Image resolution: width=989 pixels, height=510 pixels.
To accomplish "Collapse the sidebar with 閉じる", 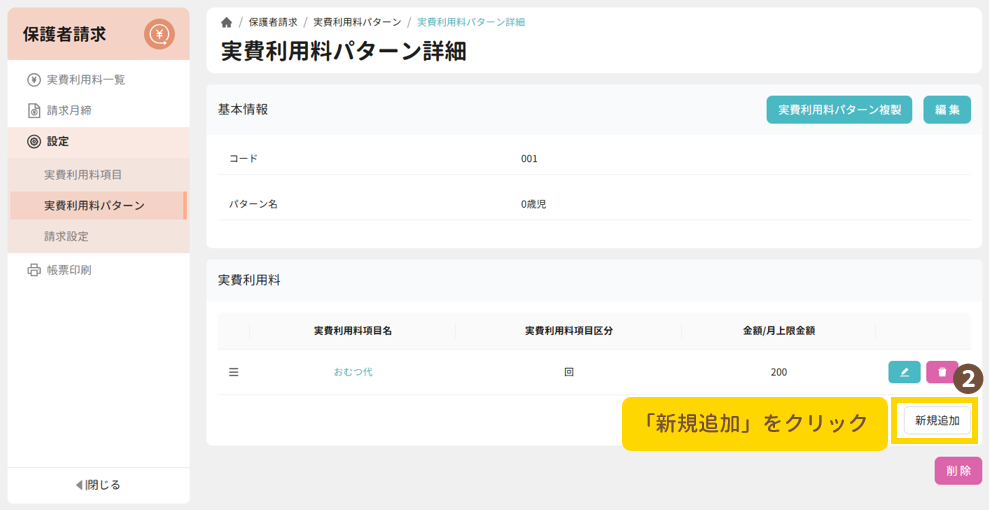I will pyautogui.click(x=98, y=485).
